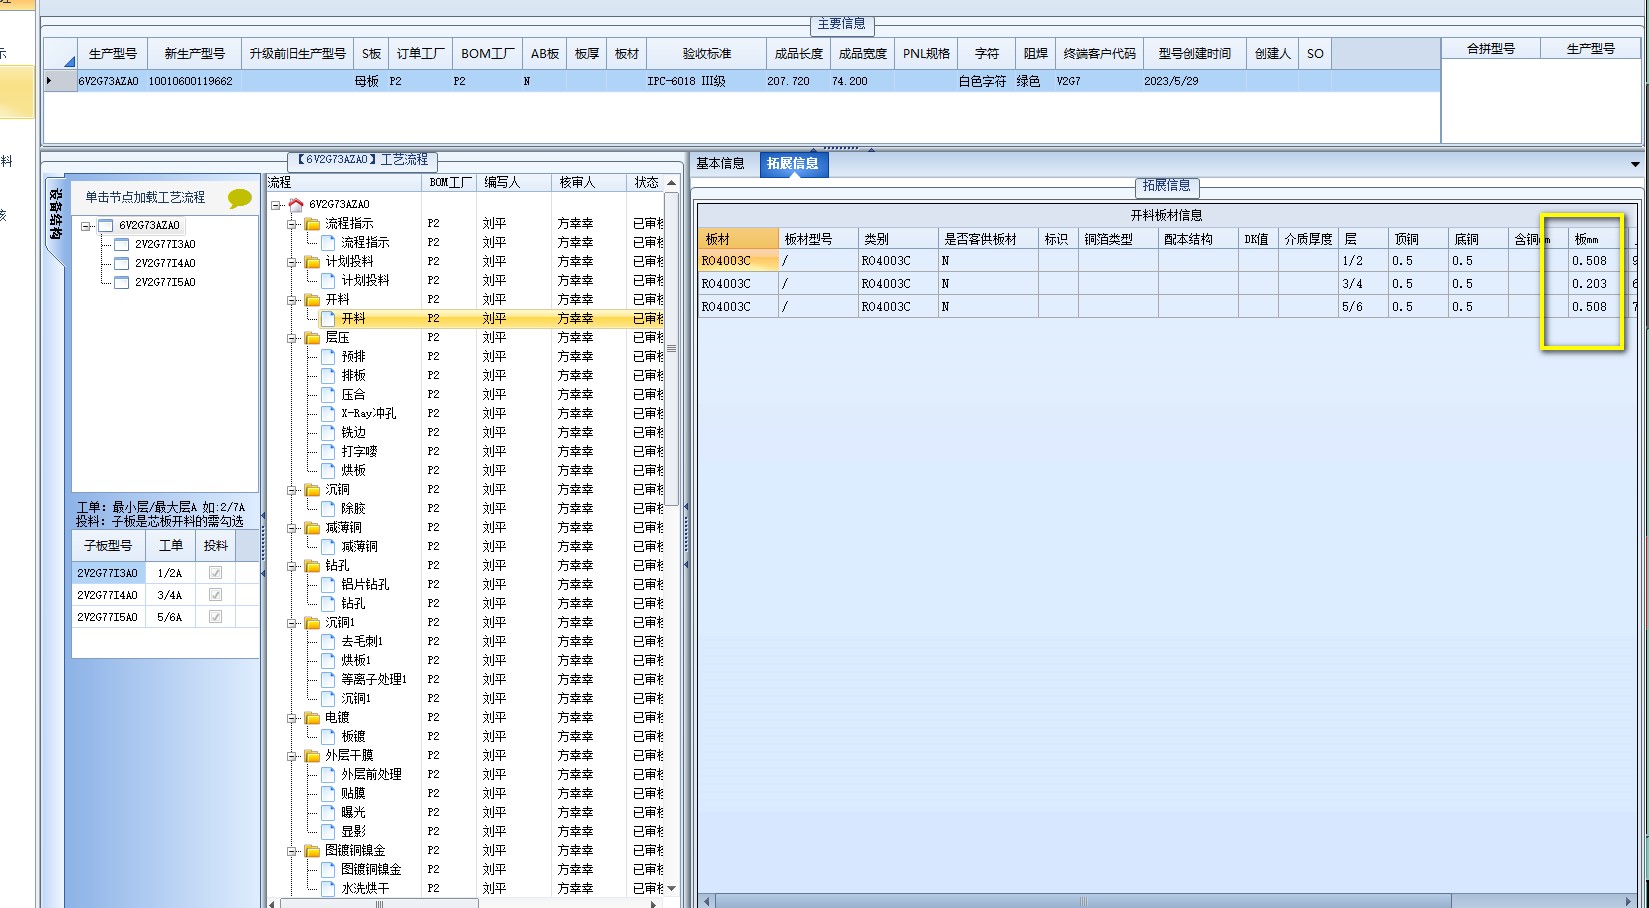
Task: Click the document icon beside 贴膜
Action: click(x=328, y=793)
